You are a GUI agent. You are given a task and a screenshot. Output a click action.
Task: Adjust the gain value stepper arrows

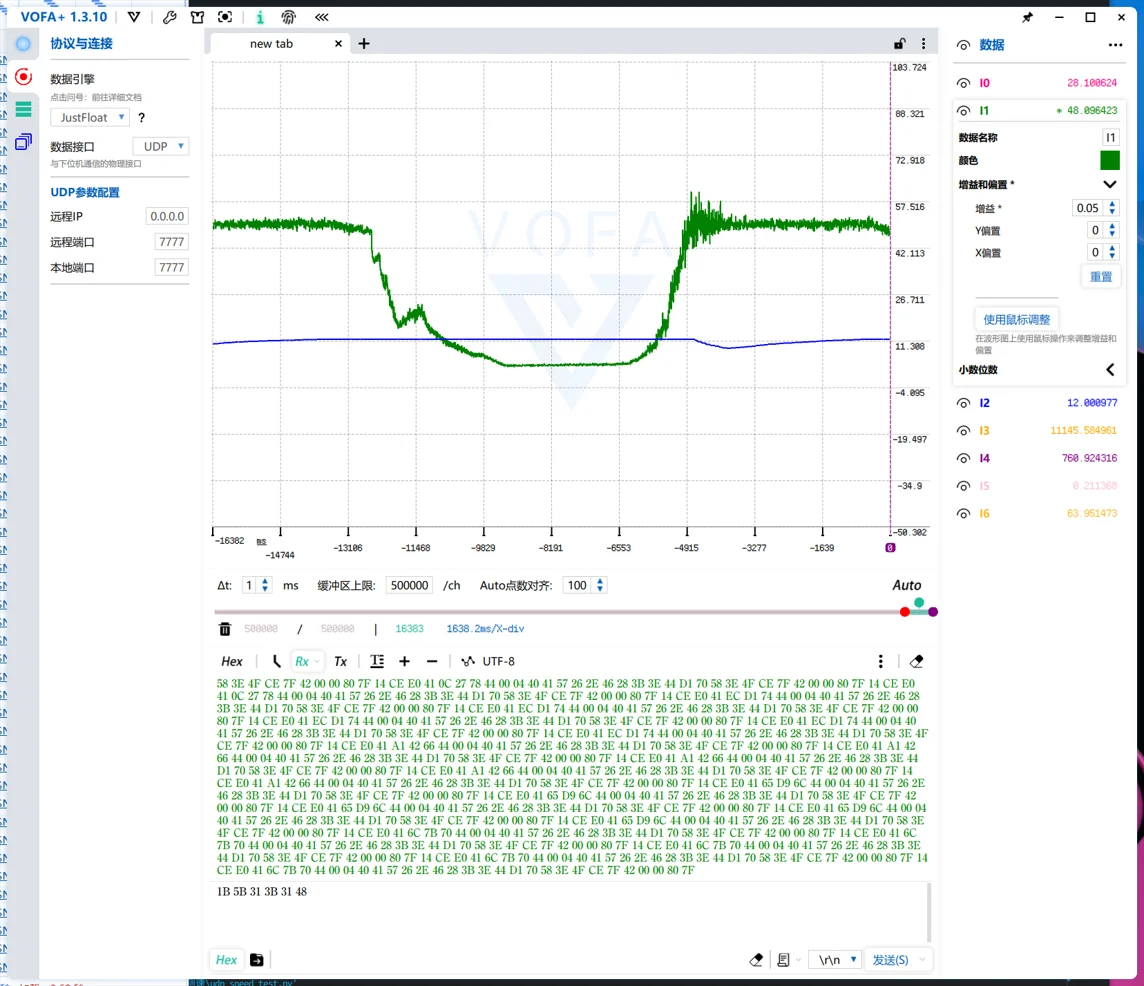1112,208
